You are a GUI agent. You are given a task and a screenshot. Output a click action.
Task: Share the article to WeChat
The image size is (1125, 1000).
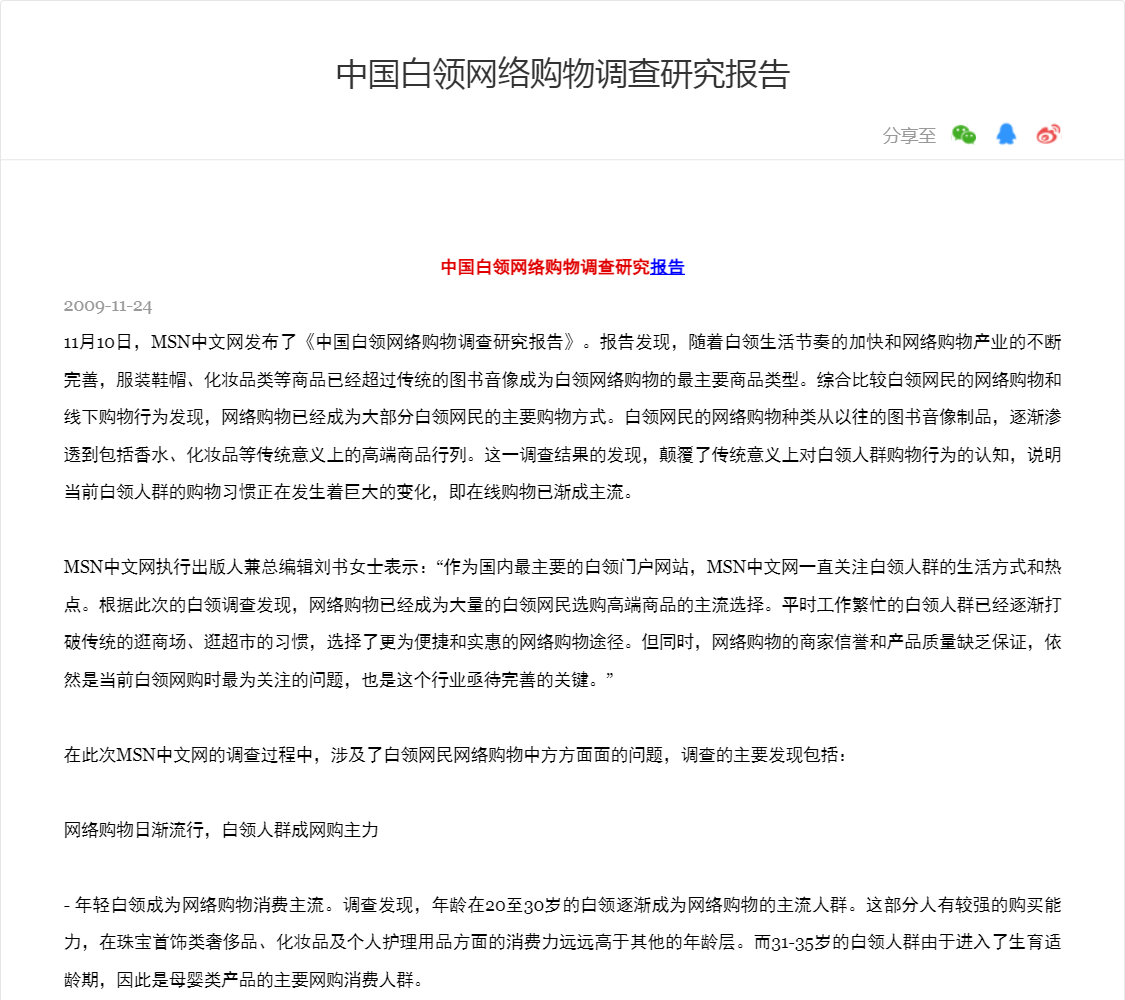click(x=964, y=134)
